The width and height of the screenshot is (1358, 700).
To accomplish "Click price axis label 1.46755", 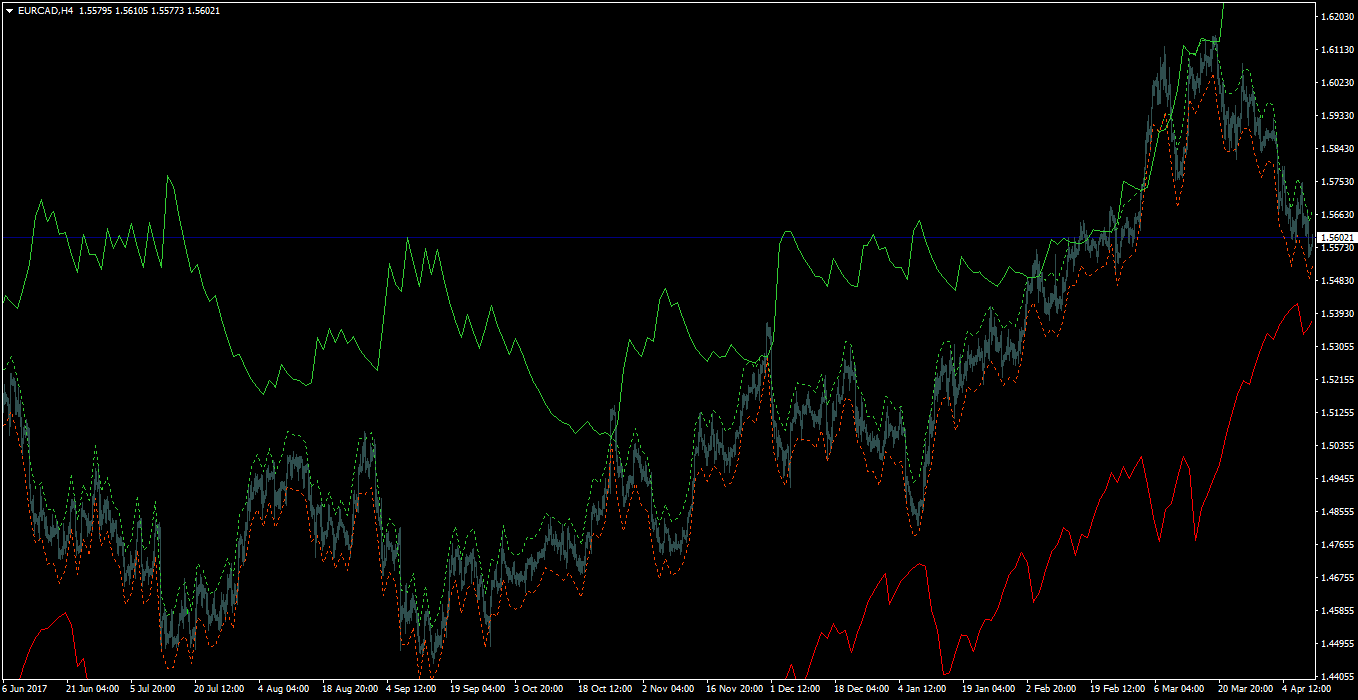I will 1337,578.
